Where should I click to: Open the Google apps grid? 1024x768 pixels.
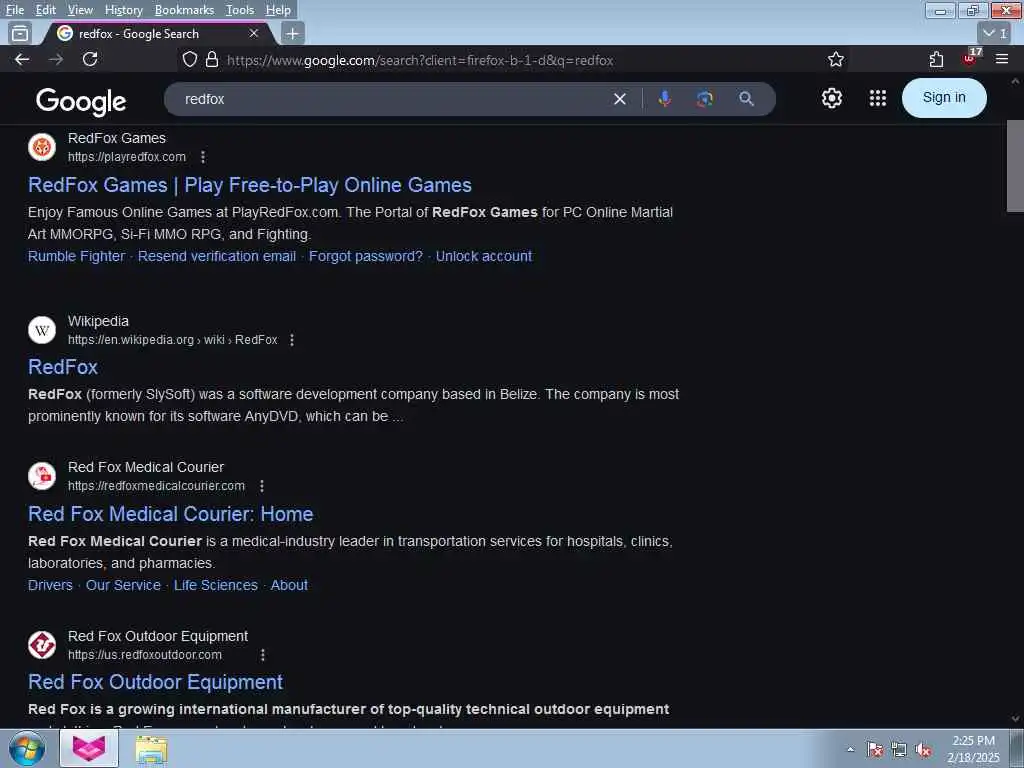(878, 98)
